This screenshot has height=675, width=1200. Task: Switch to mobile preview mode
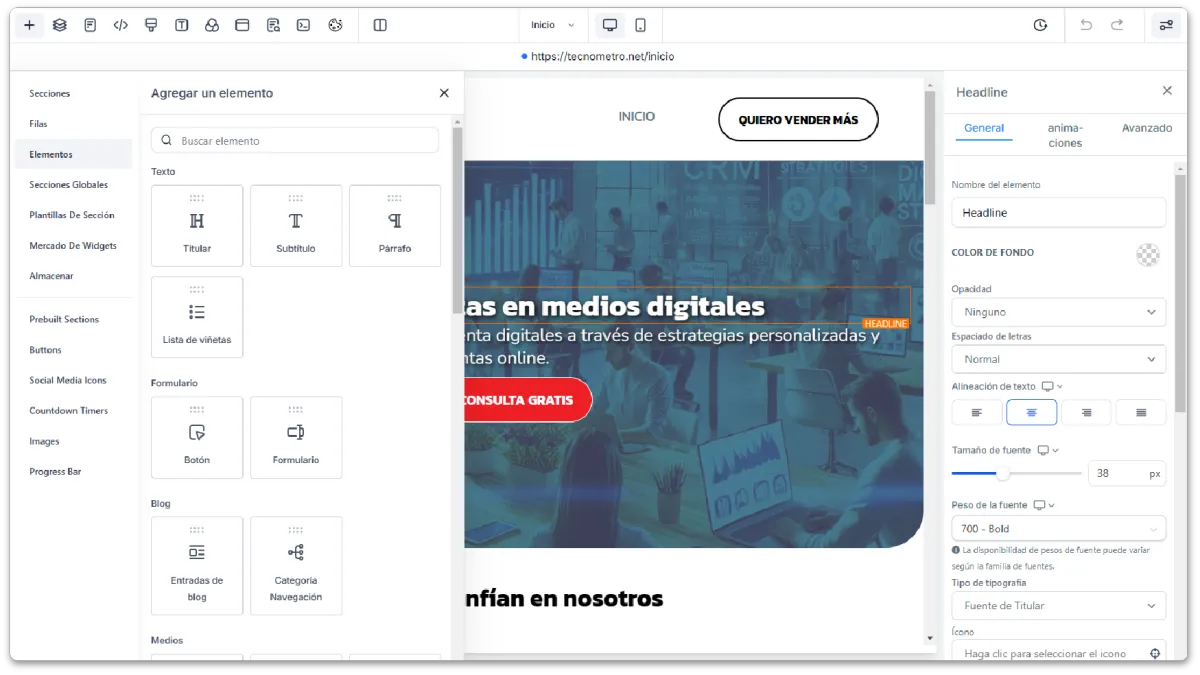coord(641,25)
